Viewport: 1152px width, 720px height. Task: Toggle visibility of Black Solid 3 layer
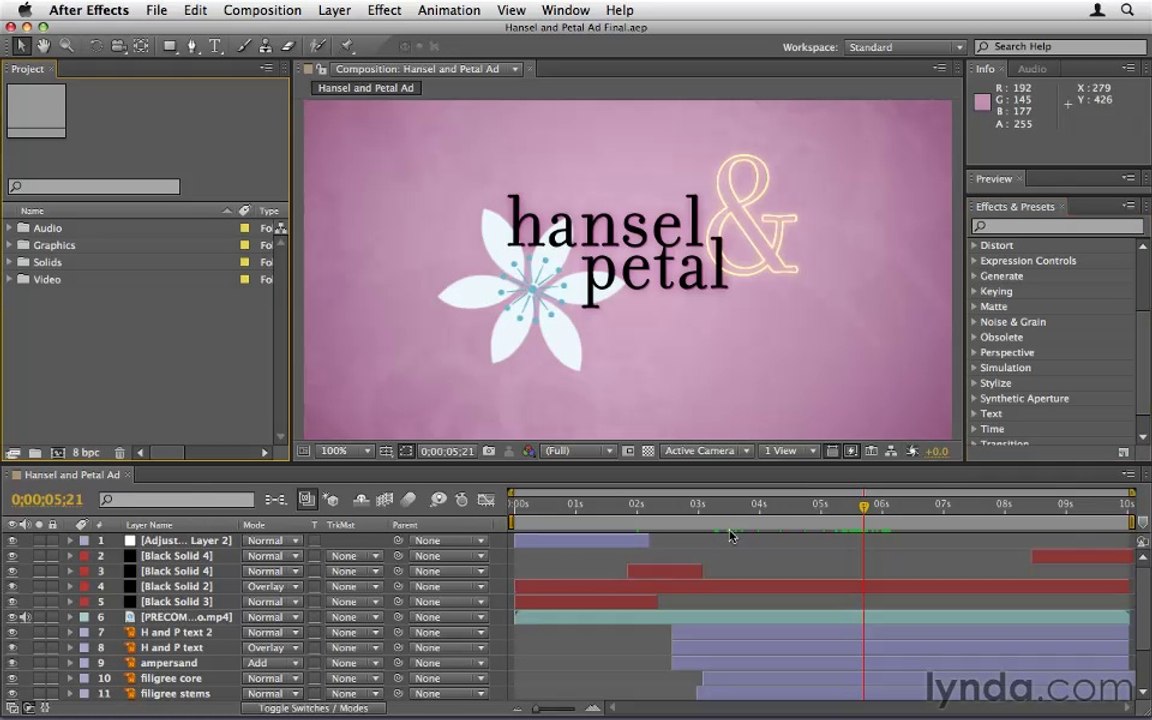click(12, 602)
